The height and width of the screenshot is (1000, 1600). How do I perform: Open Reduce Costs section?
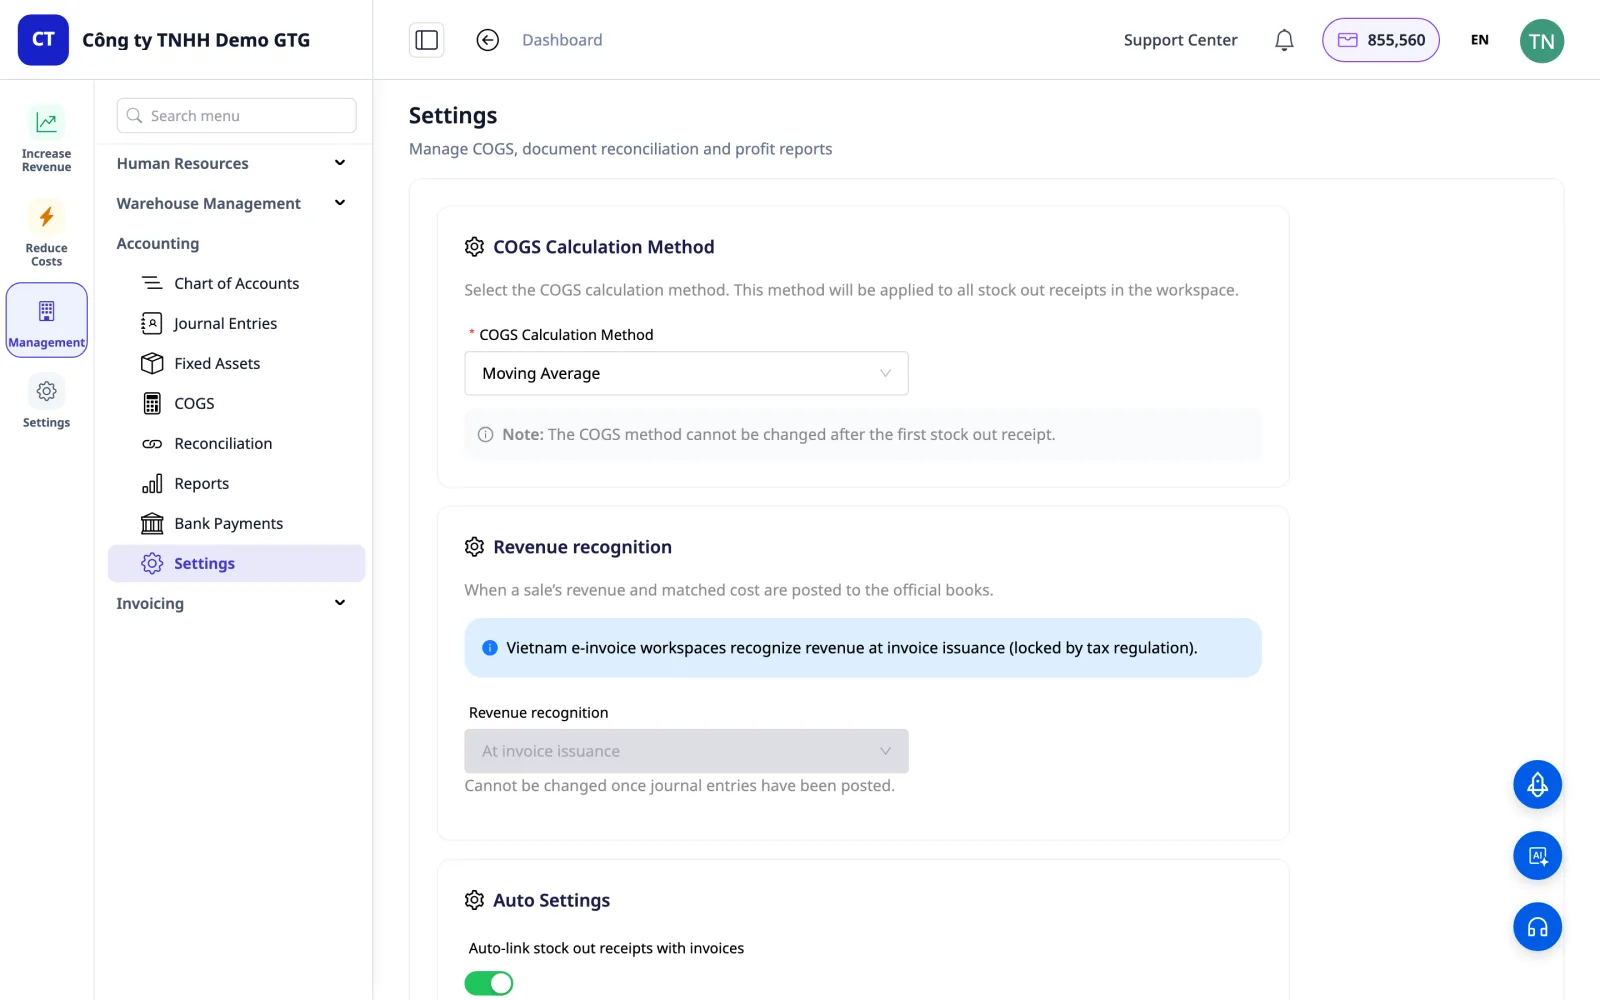47,233
